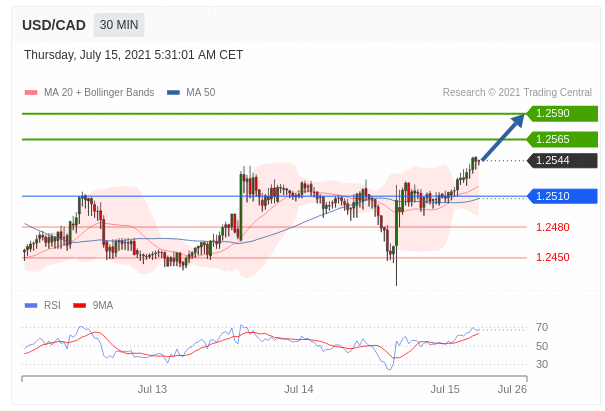Toggle the RSI legend entry
The width and height of the screenshot is (605, 411).
click(52, 305)
